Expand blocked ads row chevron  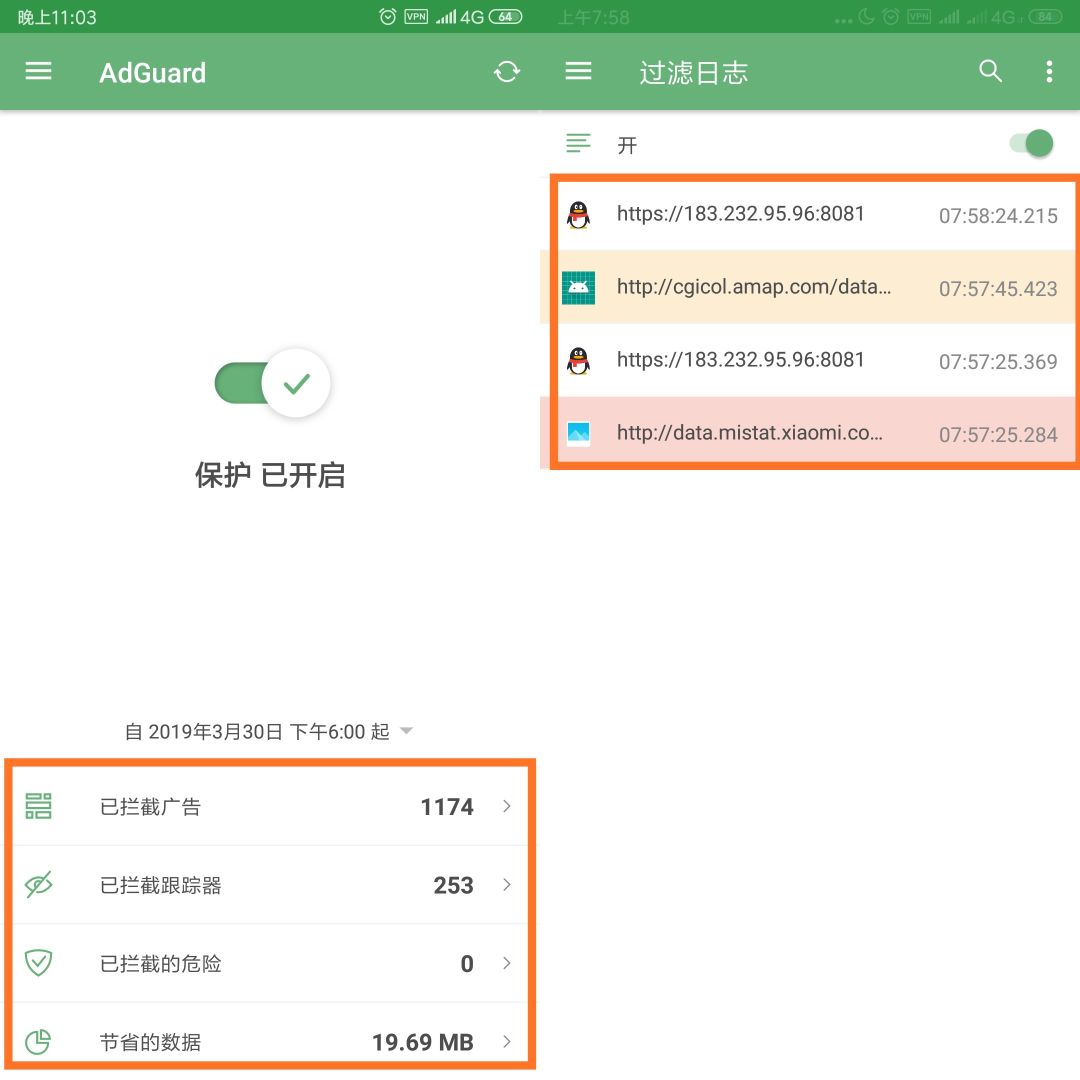507,806
